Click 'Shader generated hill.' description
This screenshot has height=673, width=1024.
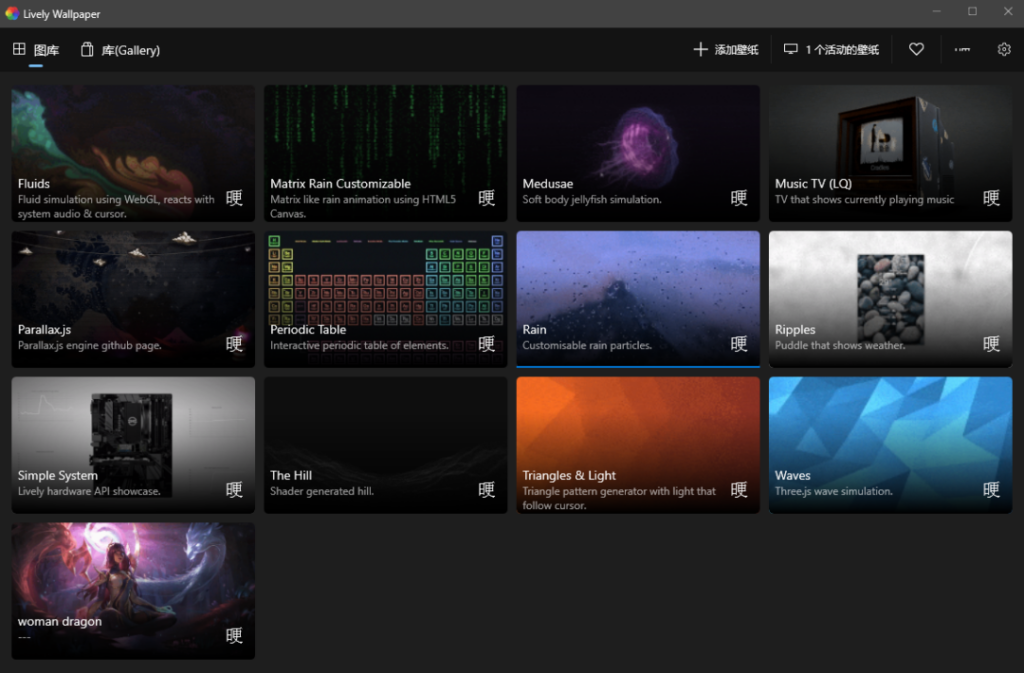click(322, 492)
